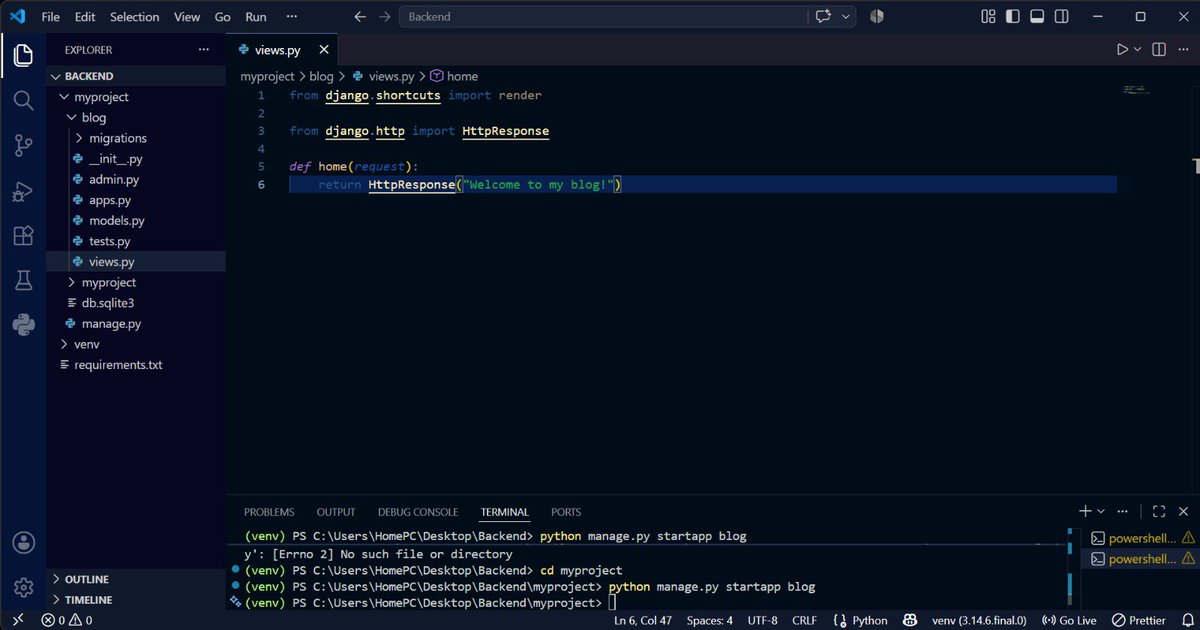Expand the TIMELINE section
This screenshot has width=1200, height=630.
[136, 600]
